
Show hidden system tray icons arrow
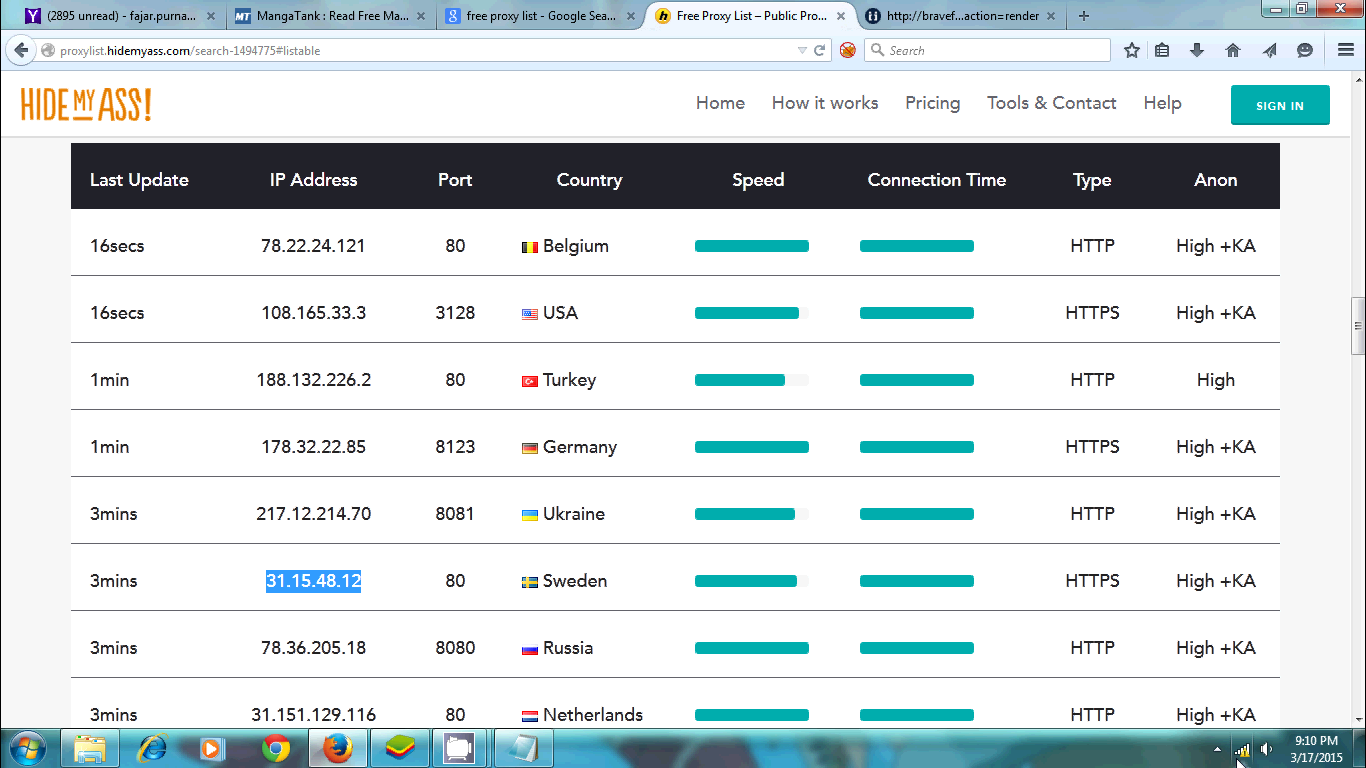coord(1217,749)
